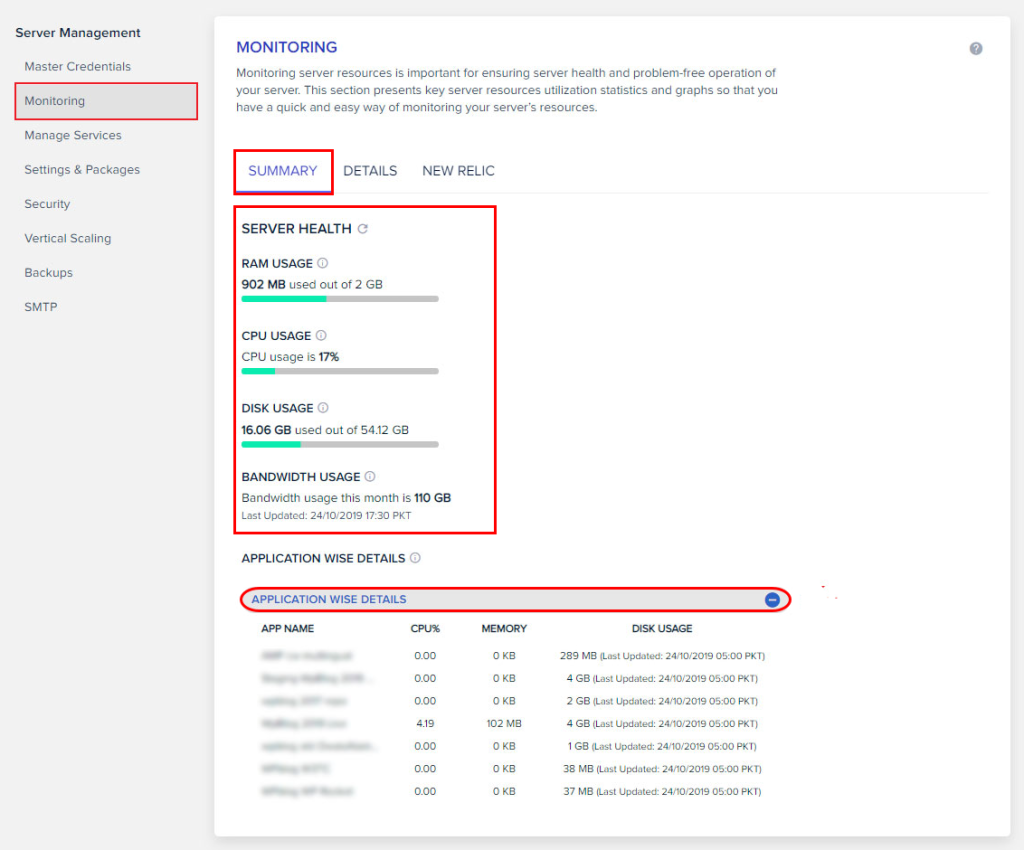Image resolution: width=1024 pixels, height=850 pixels.
Task: Click the RAM usage progress bar
Action: [340, 299]
